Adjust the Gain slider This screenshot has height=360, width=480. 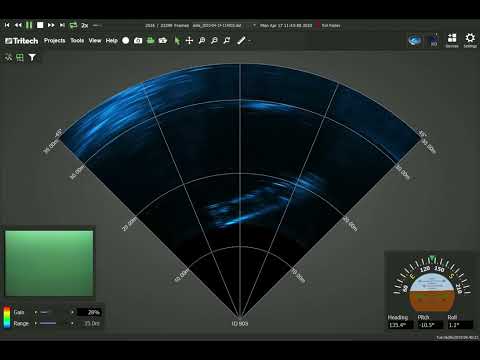pyautogui.click(x=53, y=312)
